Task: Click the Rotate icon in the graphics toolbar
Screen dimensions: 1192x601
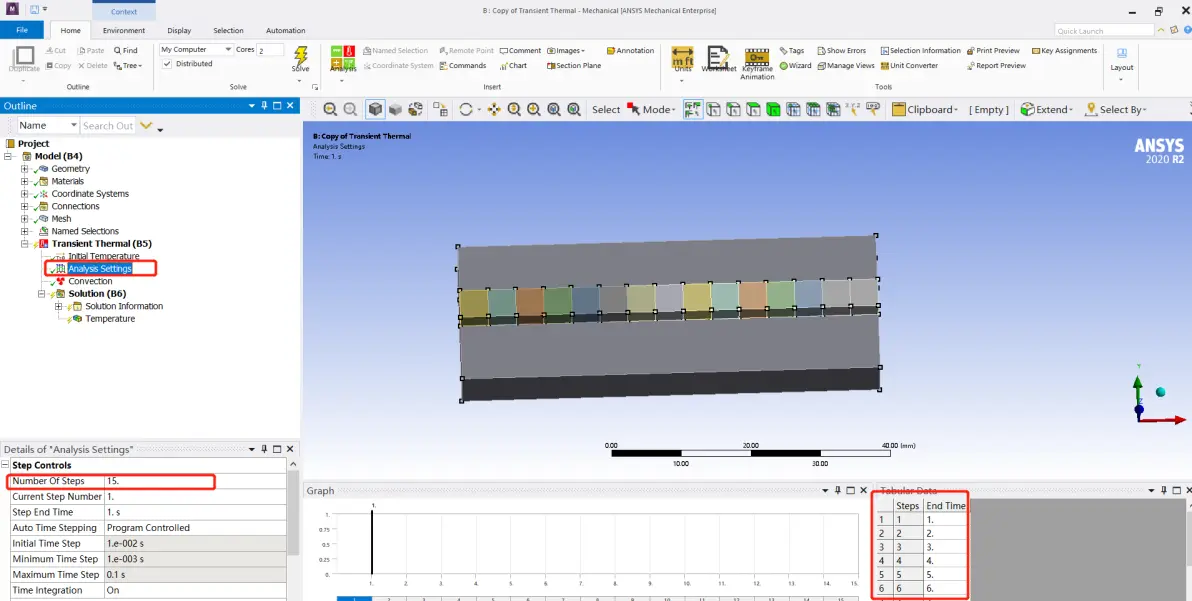Action: click(x=466, y=109)
